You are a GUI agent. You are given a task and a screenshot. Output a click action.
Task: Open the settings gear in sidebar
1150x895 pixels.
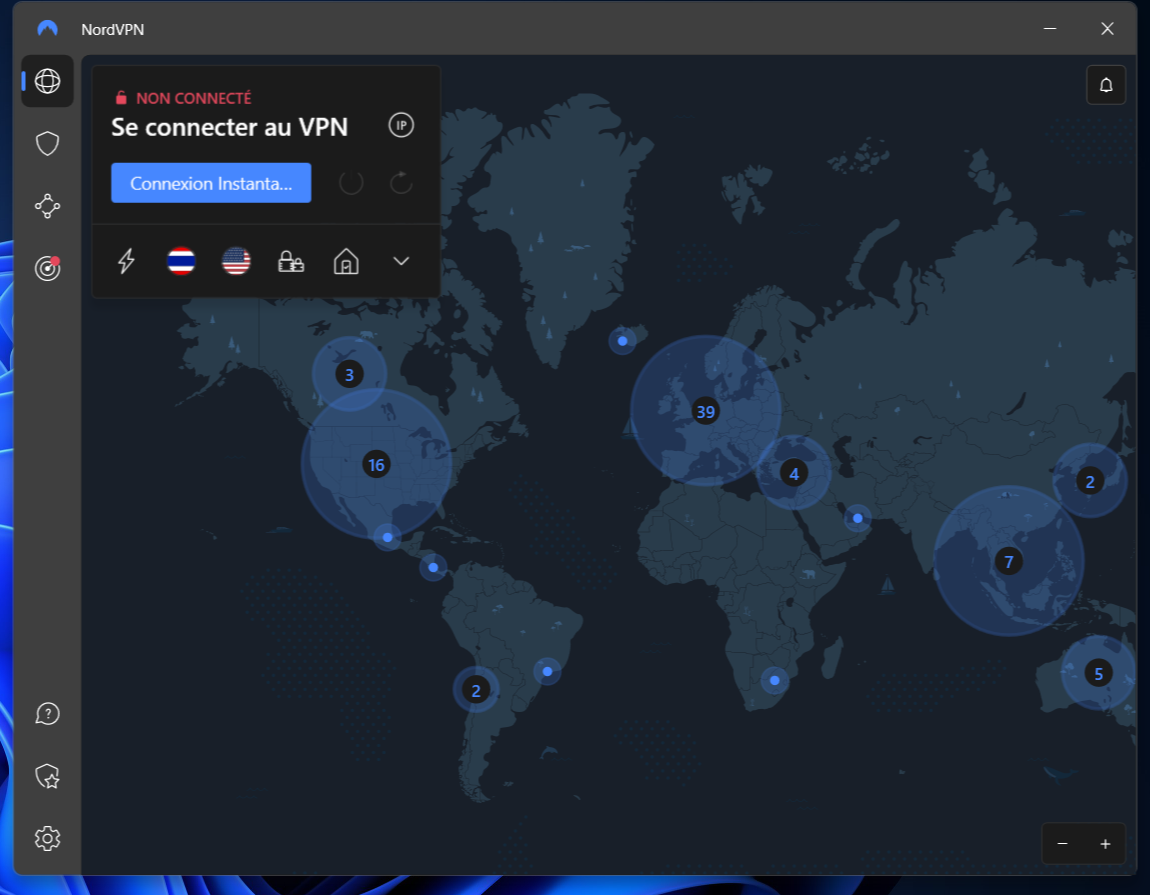48,839
